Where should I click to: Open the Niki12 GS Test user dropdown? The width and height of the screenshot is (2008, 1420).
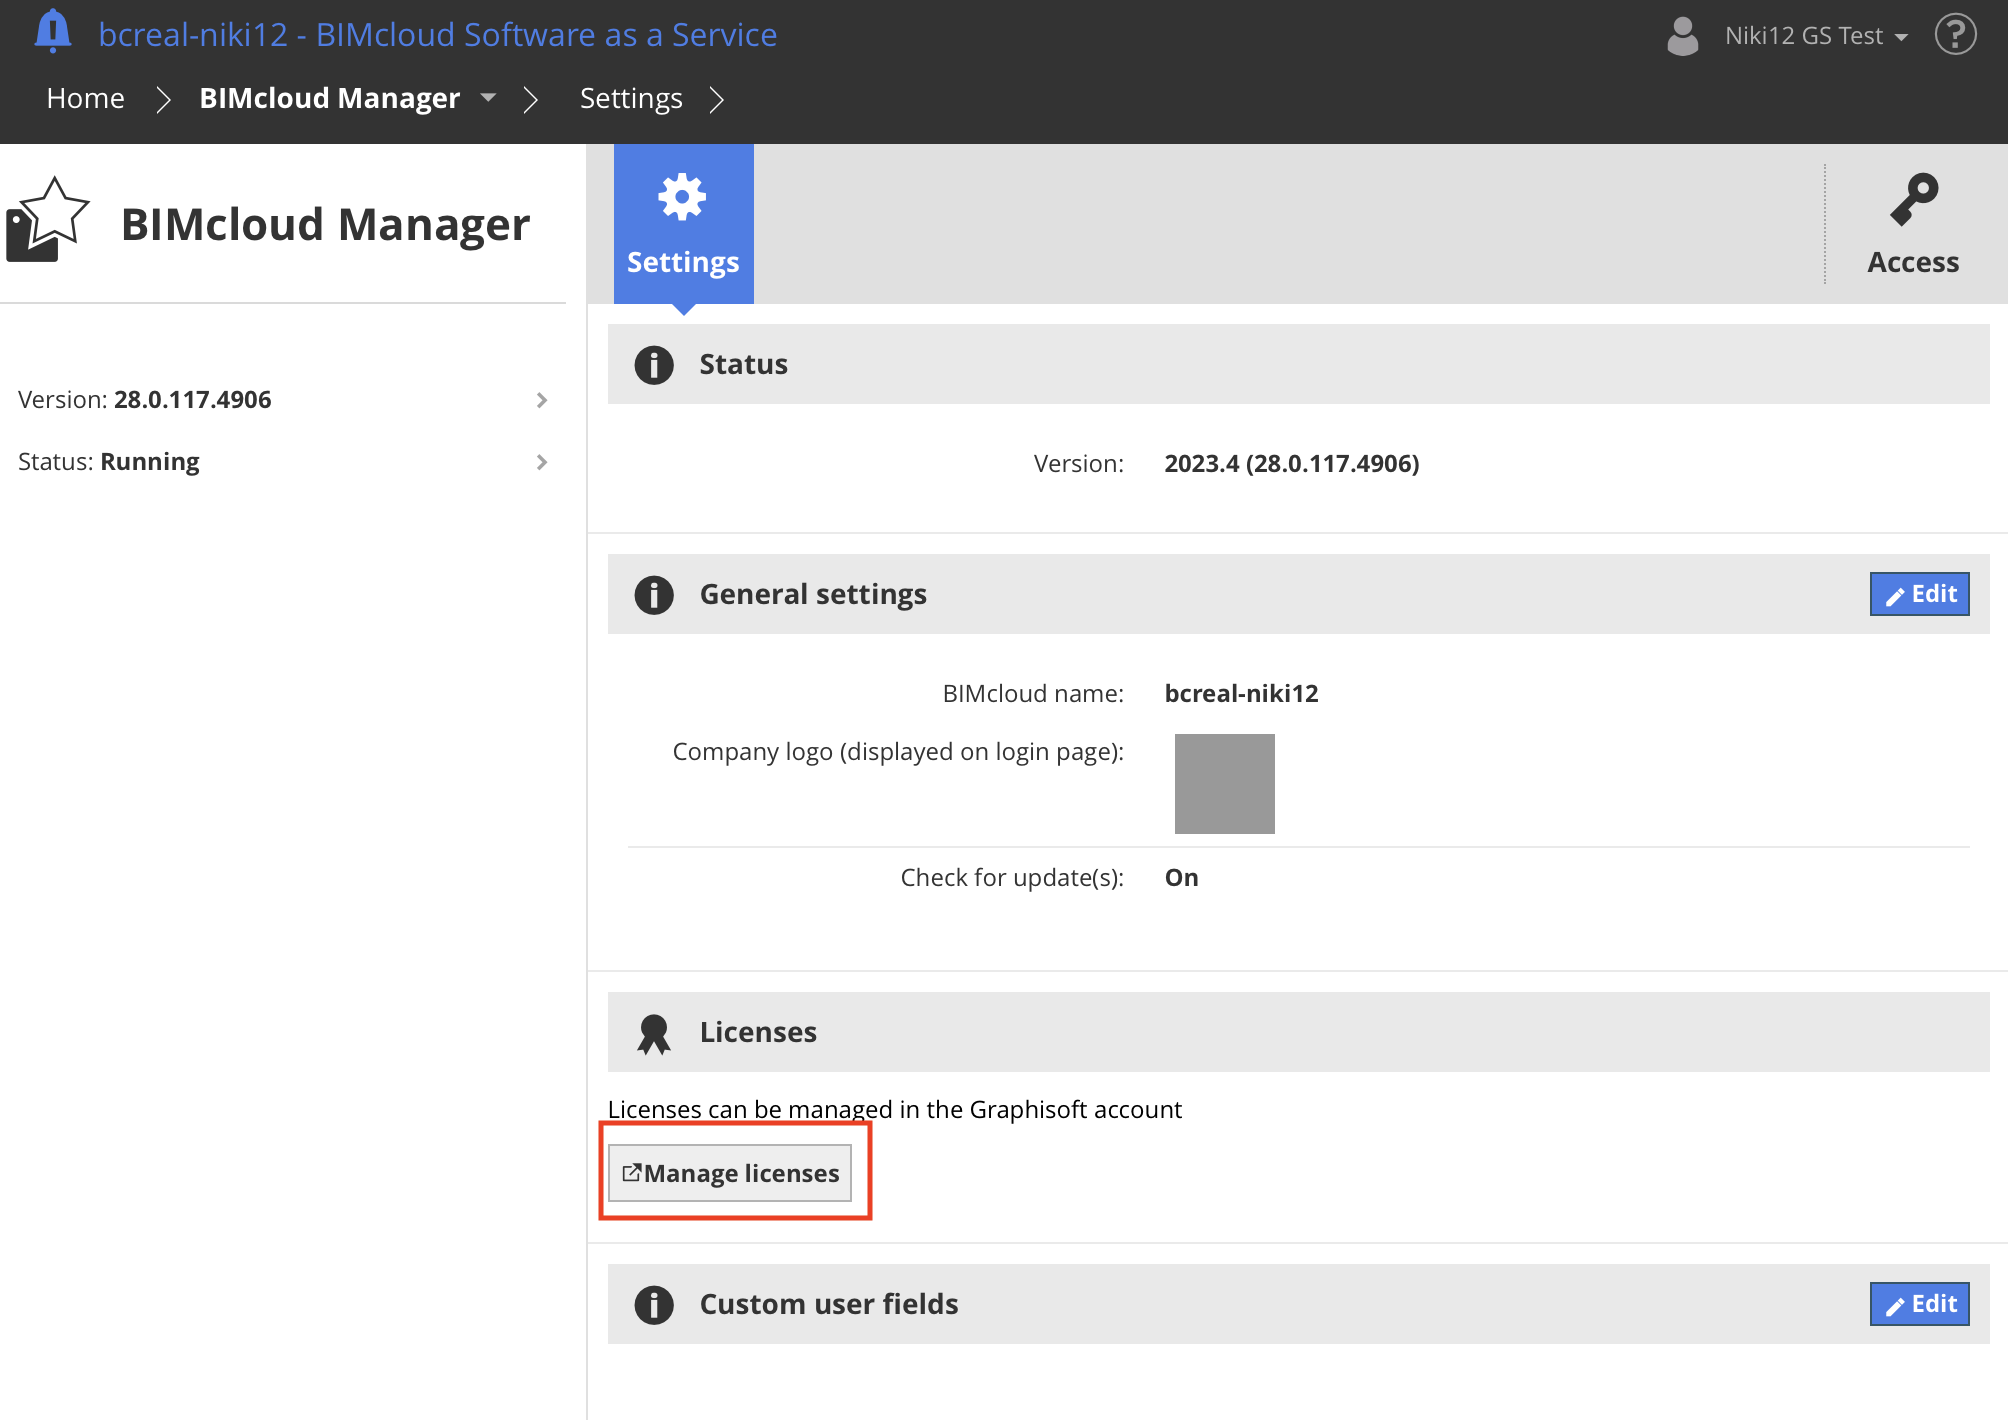tap(1816, 36)
